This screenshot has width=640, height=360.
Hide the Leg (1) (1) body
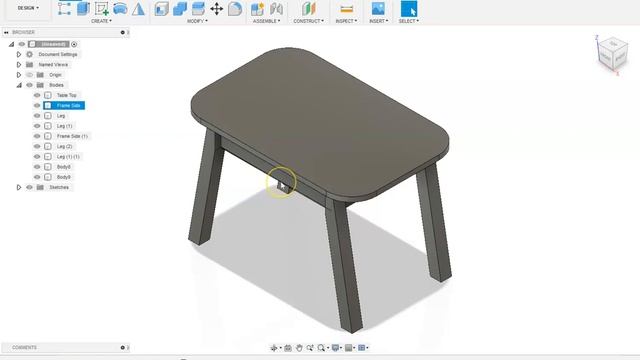pyautogui.click(x=37, y=156)
